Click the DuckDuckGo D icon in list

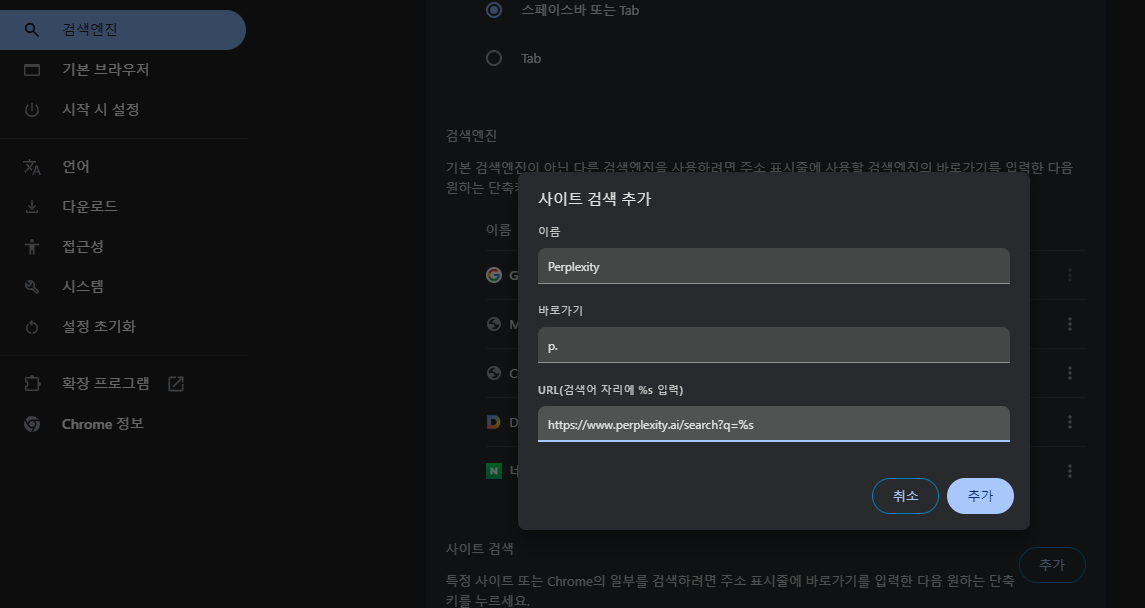tap(494, 422)
